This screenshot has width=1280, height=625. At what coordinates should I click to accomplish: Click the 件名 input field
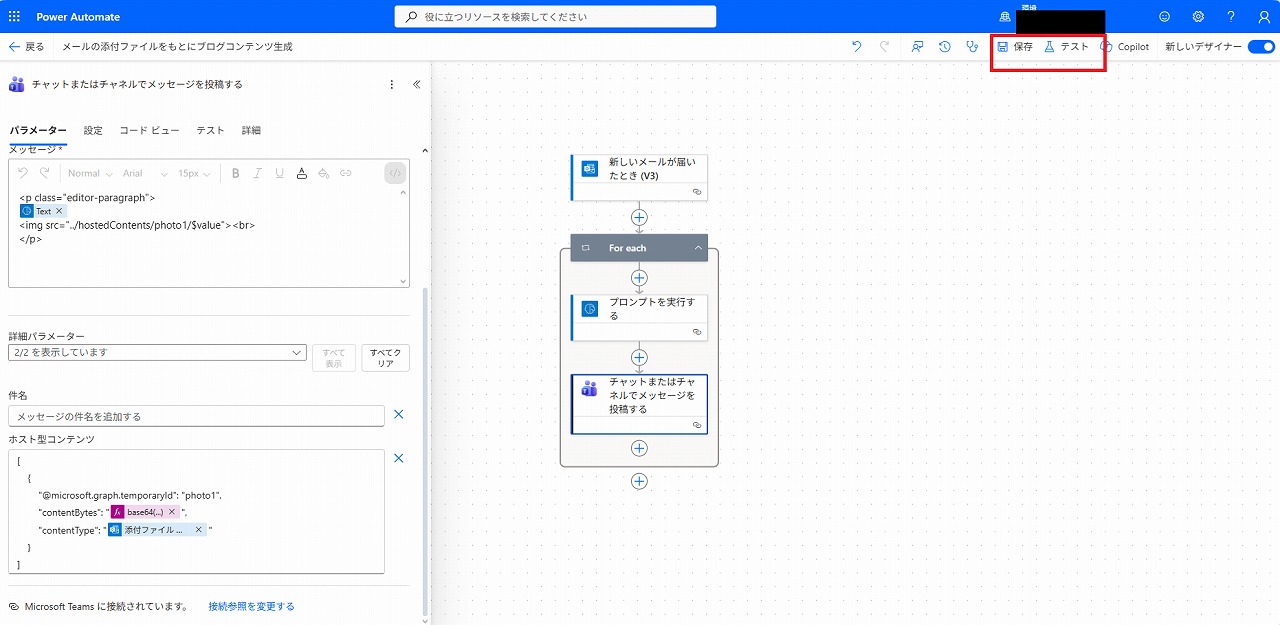196,416
